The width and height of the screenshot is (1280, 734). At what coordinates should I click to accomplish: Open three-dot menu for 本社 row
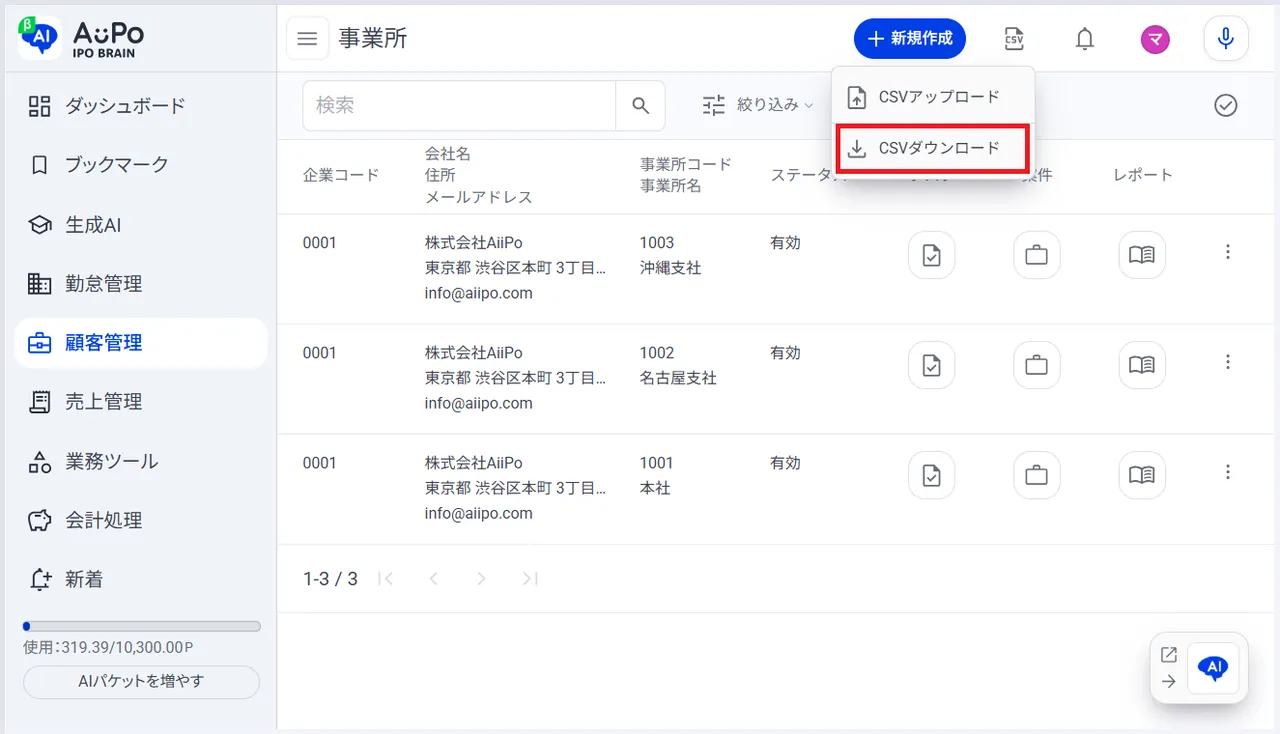[x=1228, y=472]
